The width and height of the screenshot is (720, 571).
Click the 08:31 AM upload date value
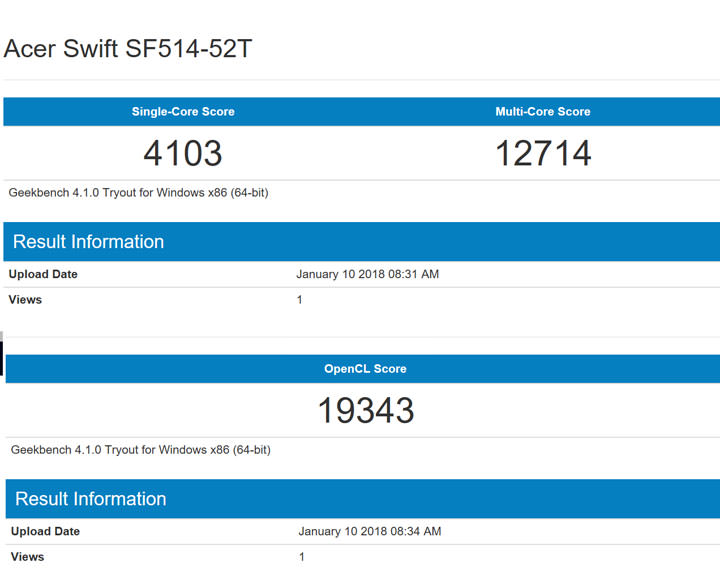(367, 274)
